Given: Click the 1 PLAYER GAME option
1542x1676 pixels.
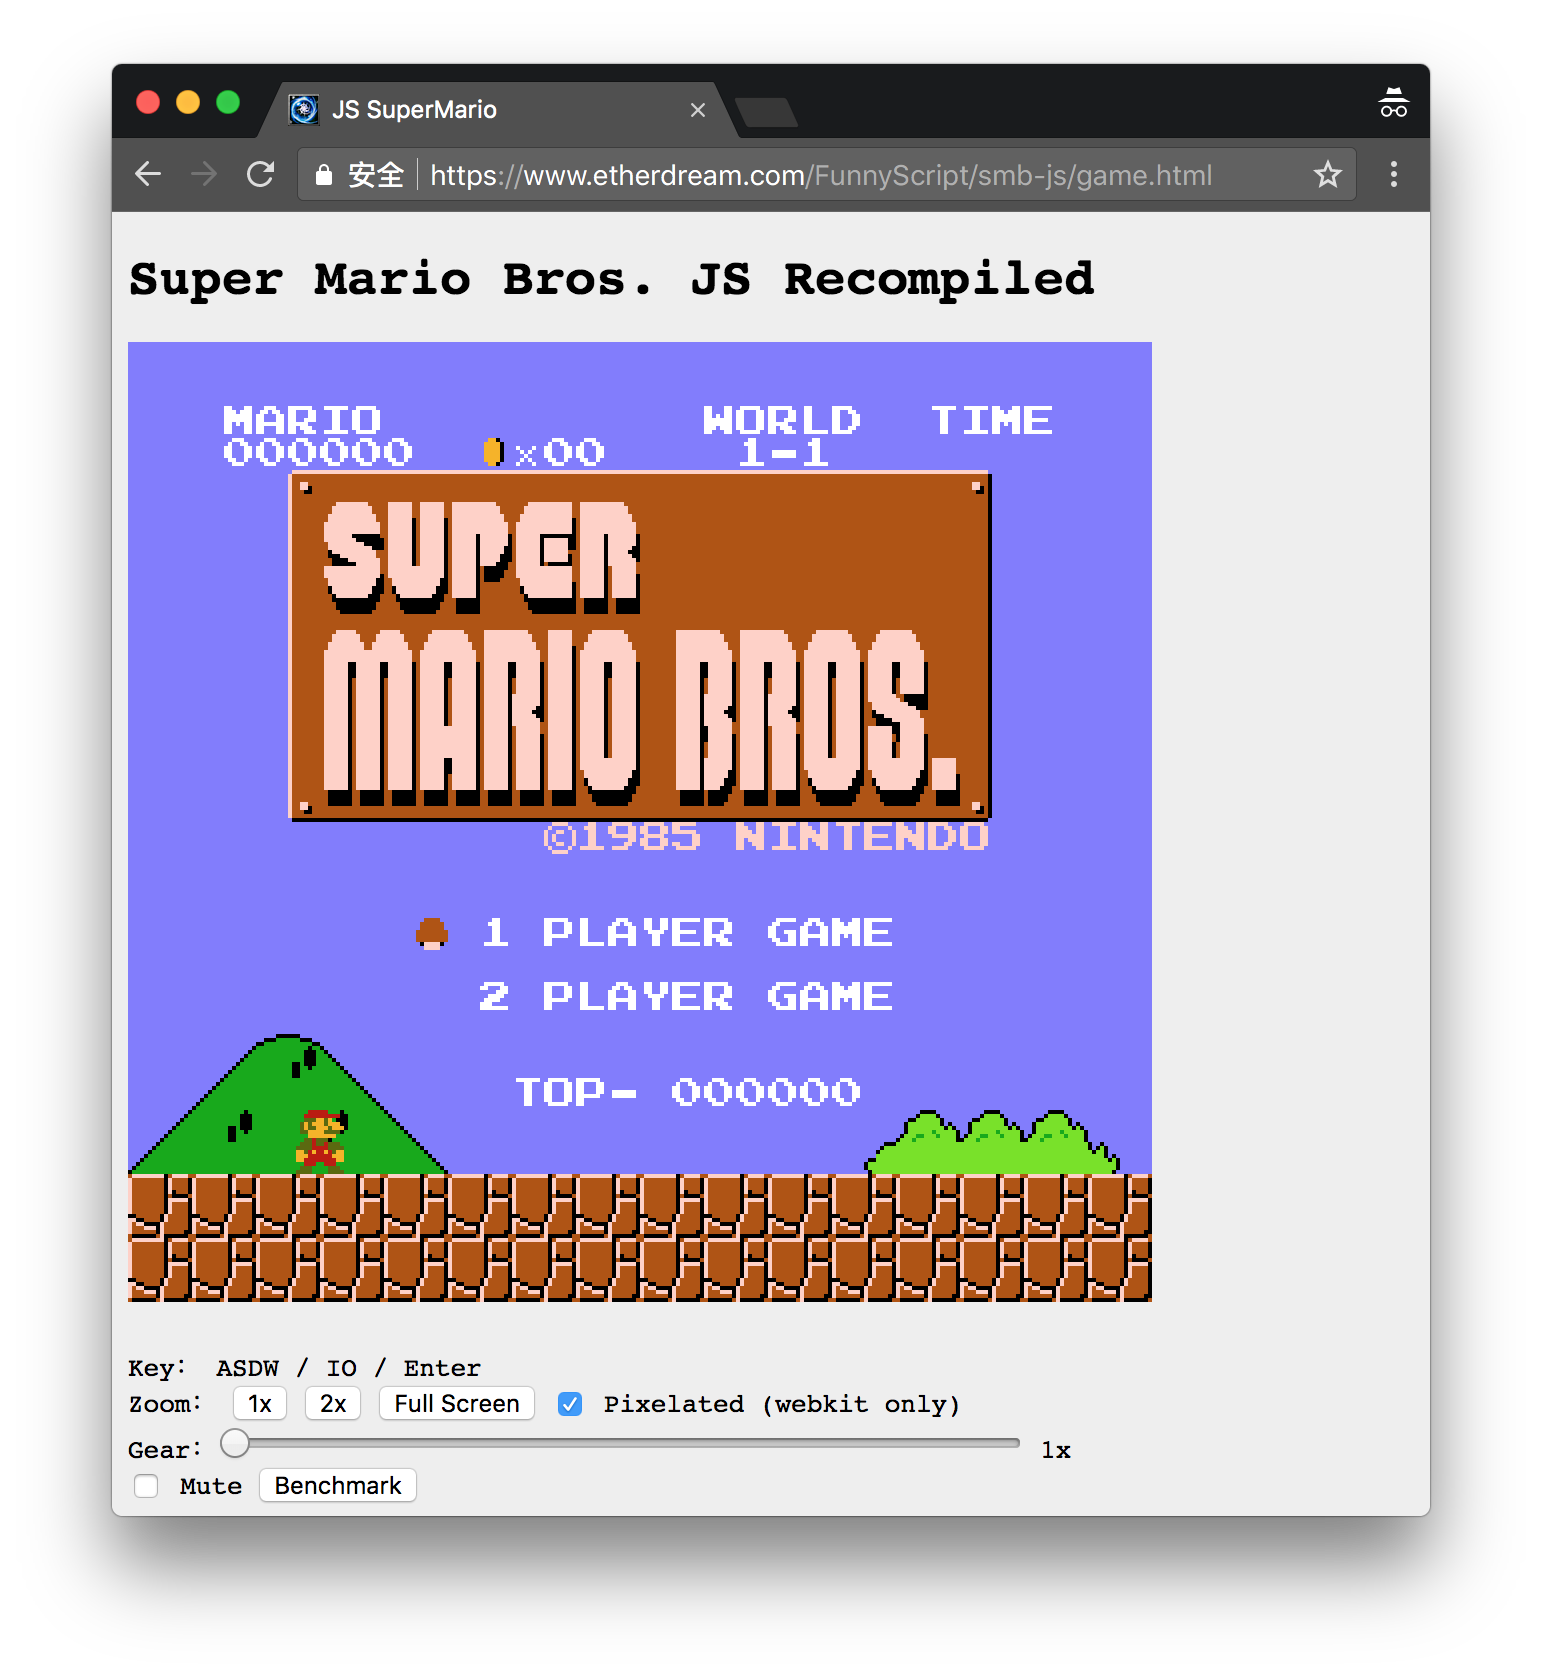Looking at the screenshot, I should [x=687, y=933].
